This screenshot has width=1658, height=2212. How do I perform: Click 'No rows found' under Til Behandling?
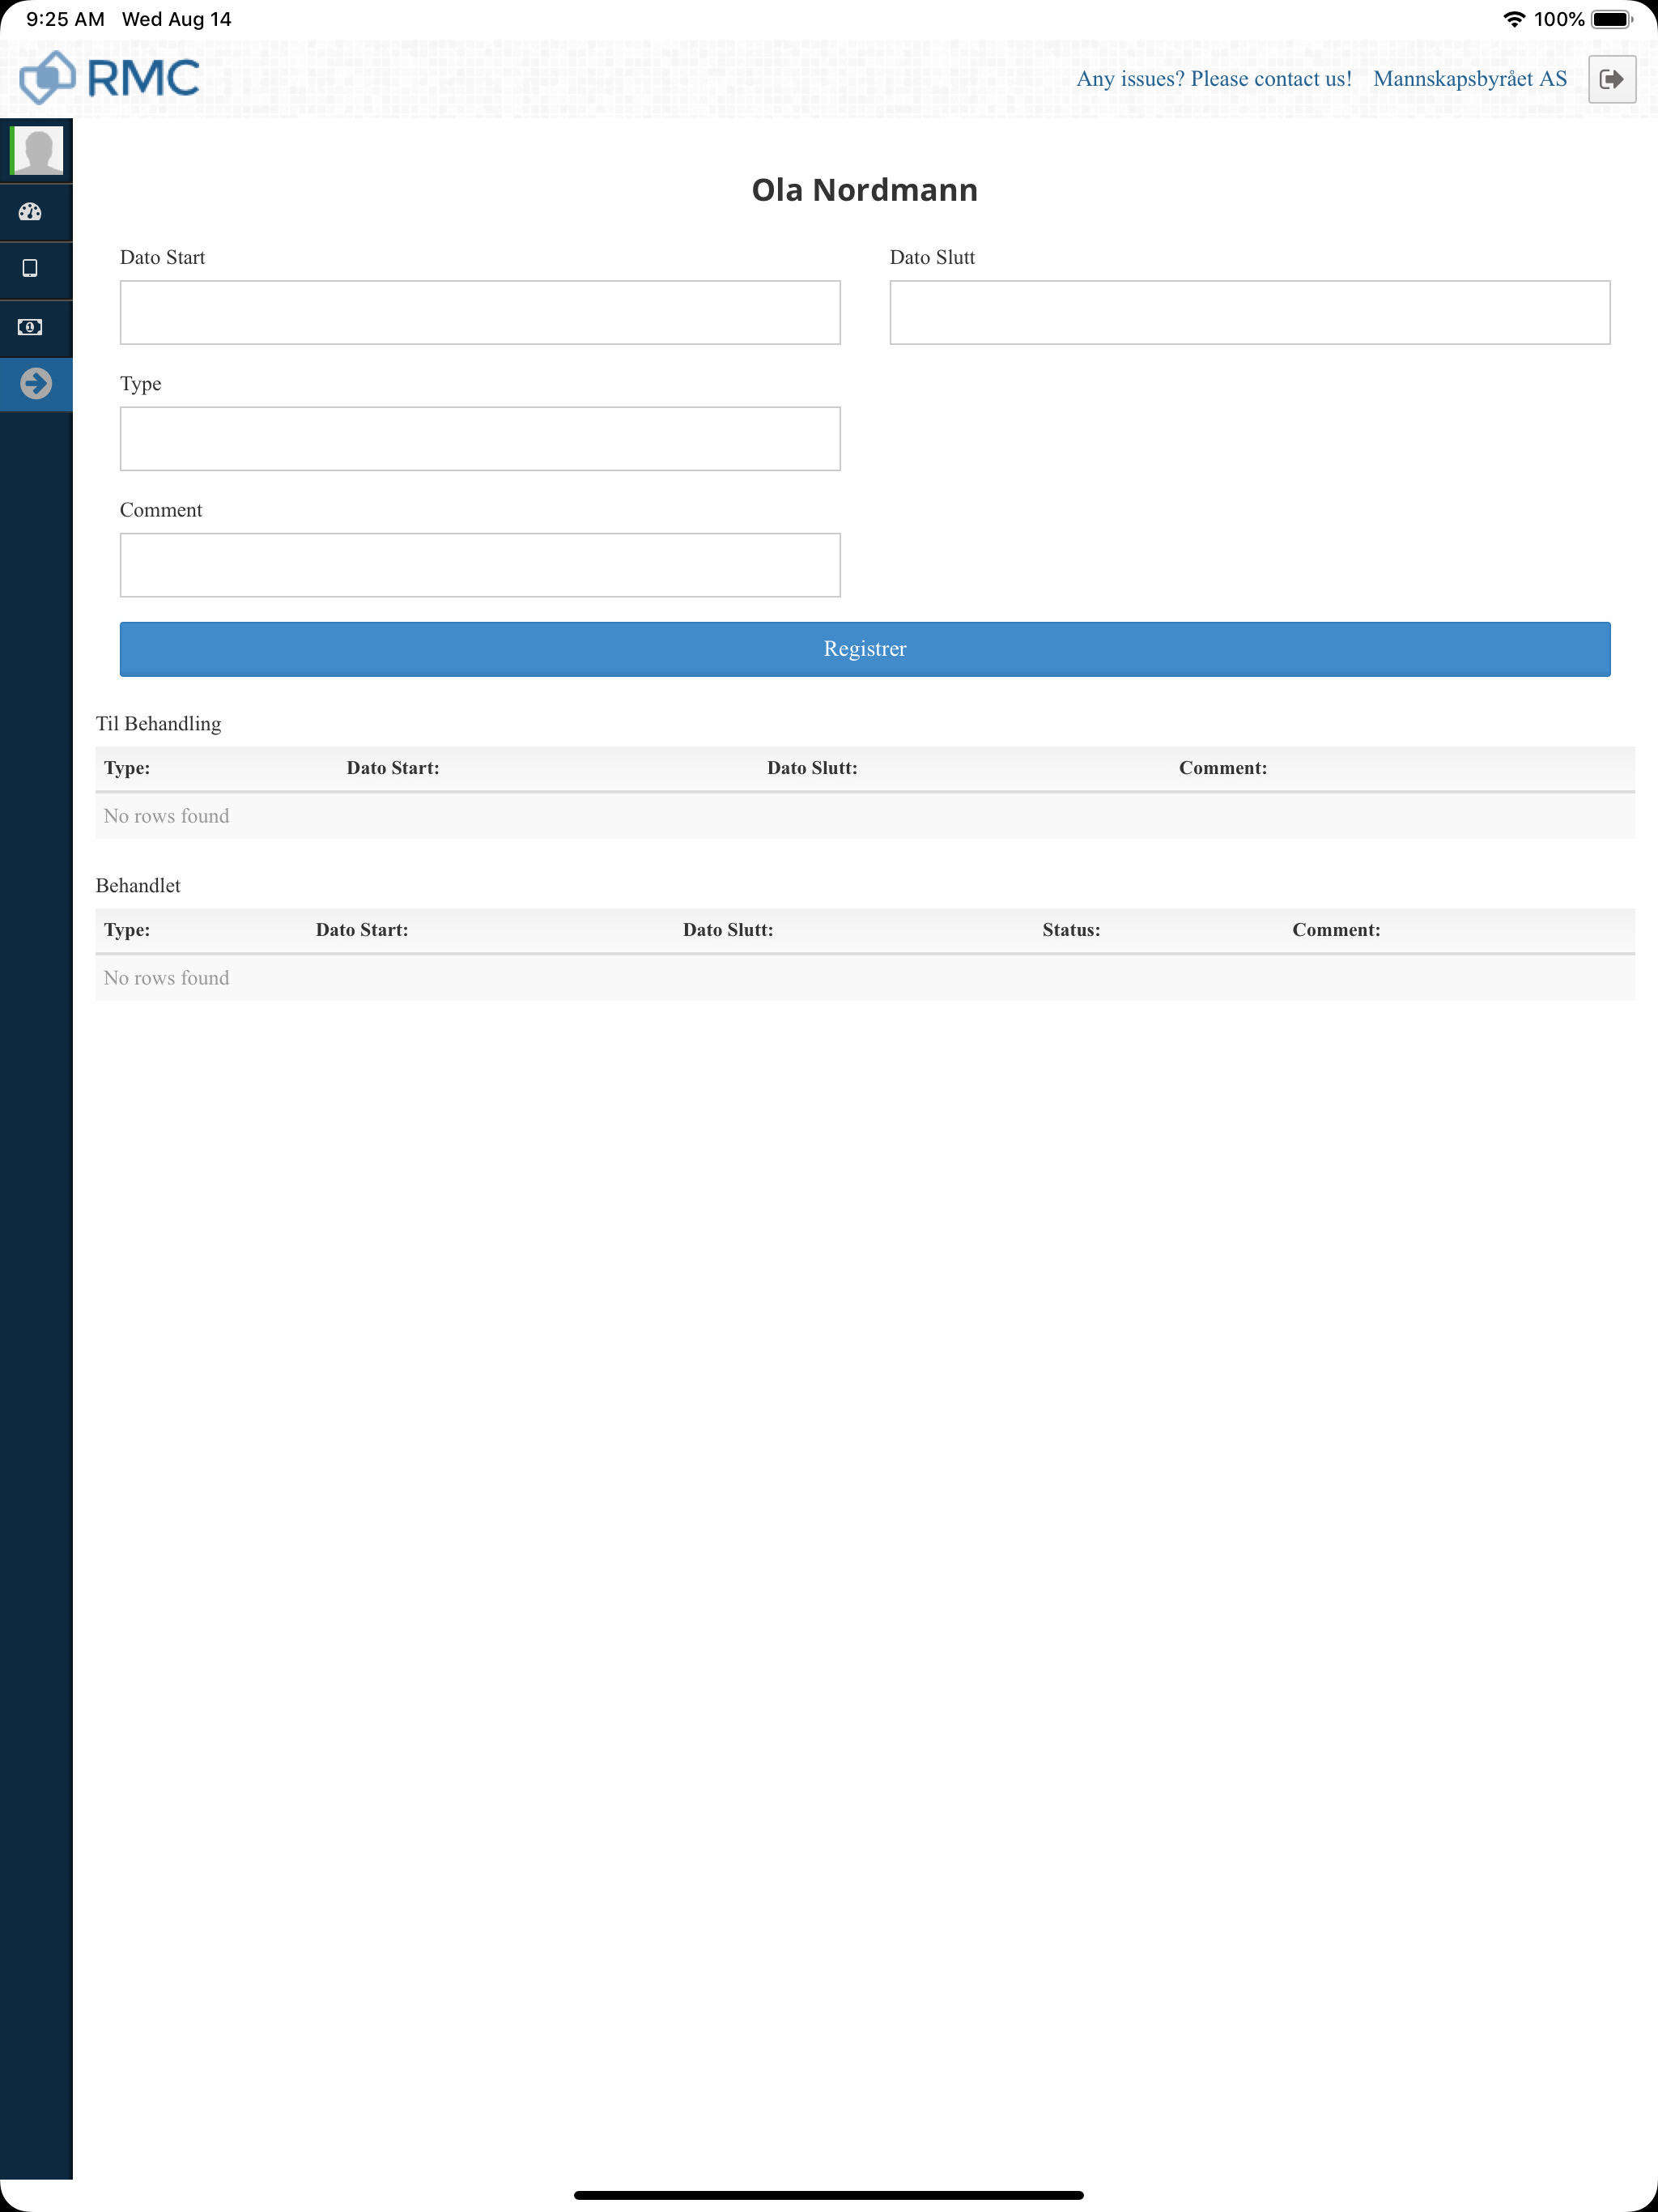click(x=166, y=816)
